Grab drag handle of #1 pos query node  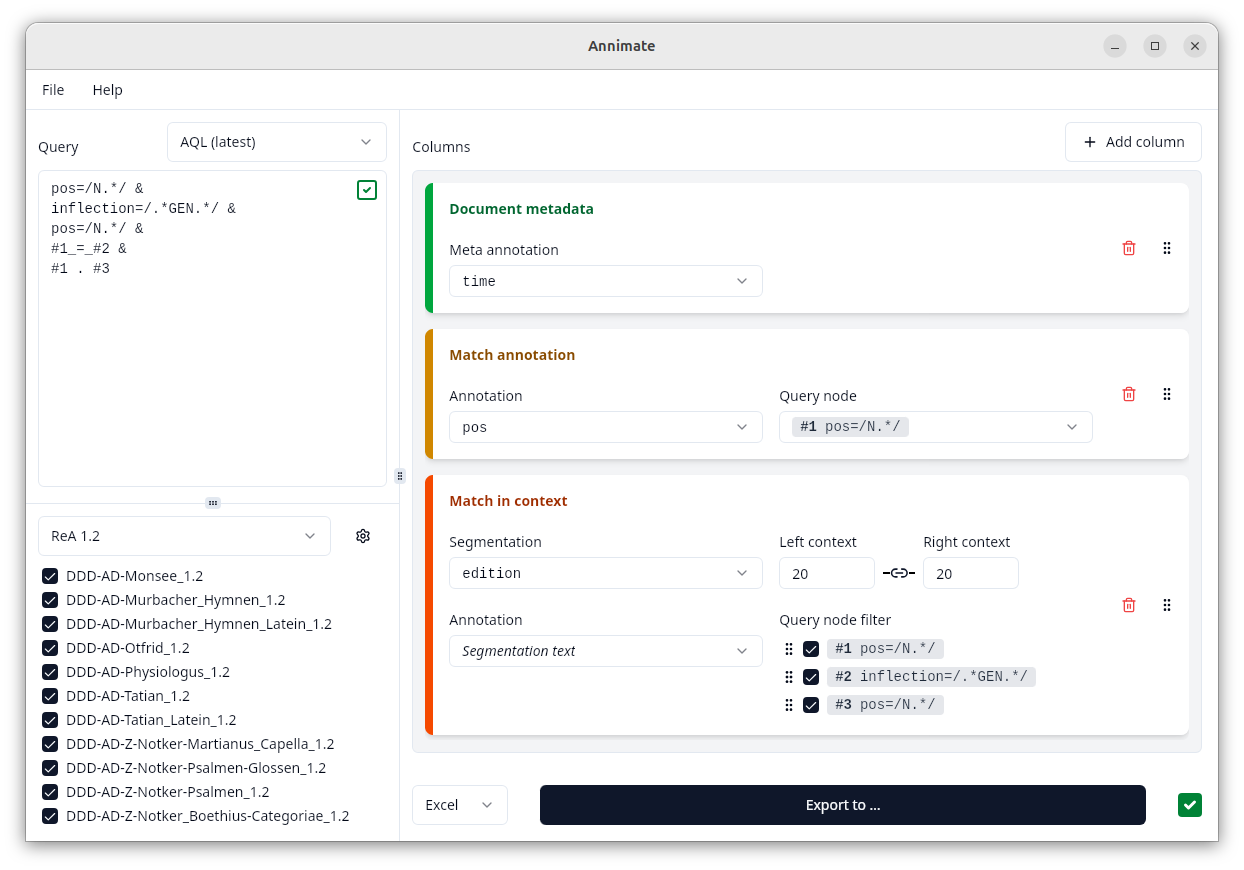point(788,649)
